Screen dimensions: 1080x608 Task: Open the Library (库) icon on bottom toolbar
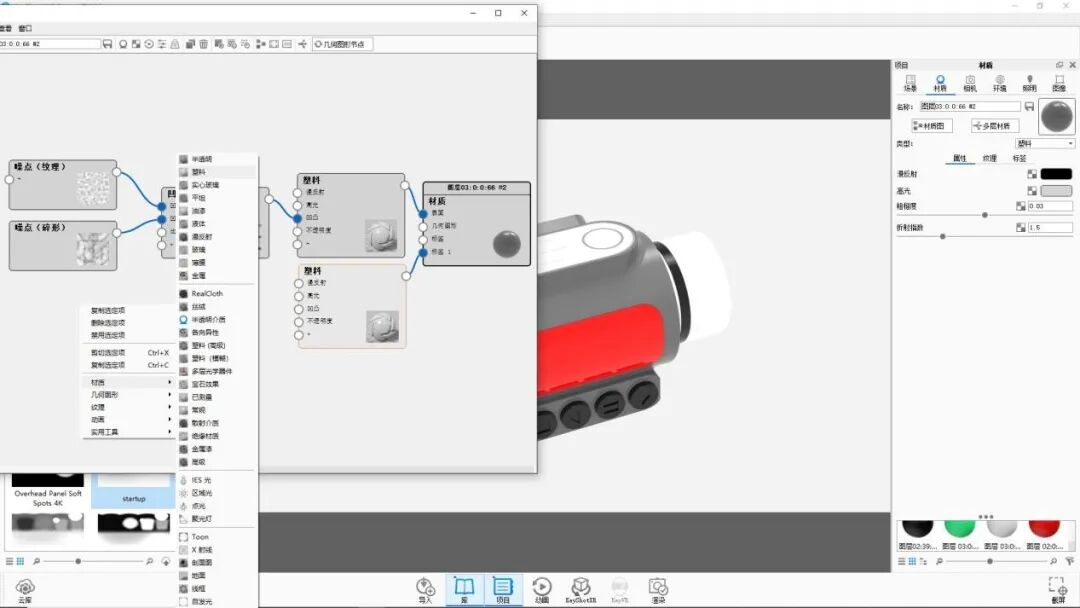[x=463, y=589]
